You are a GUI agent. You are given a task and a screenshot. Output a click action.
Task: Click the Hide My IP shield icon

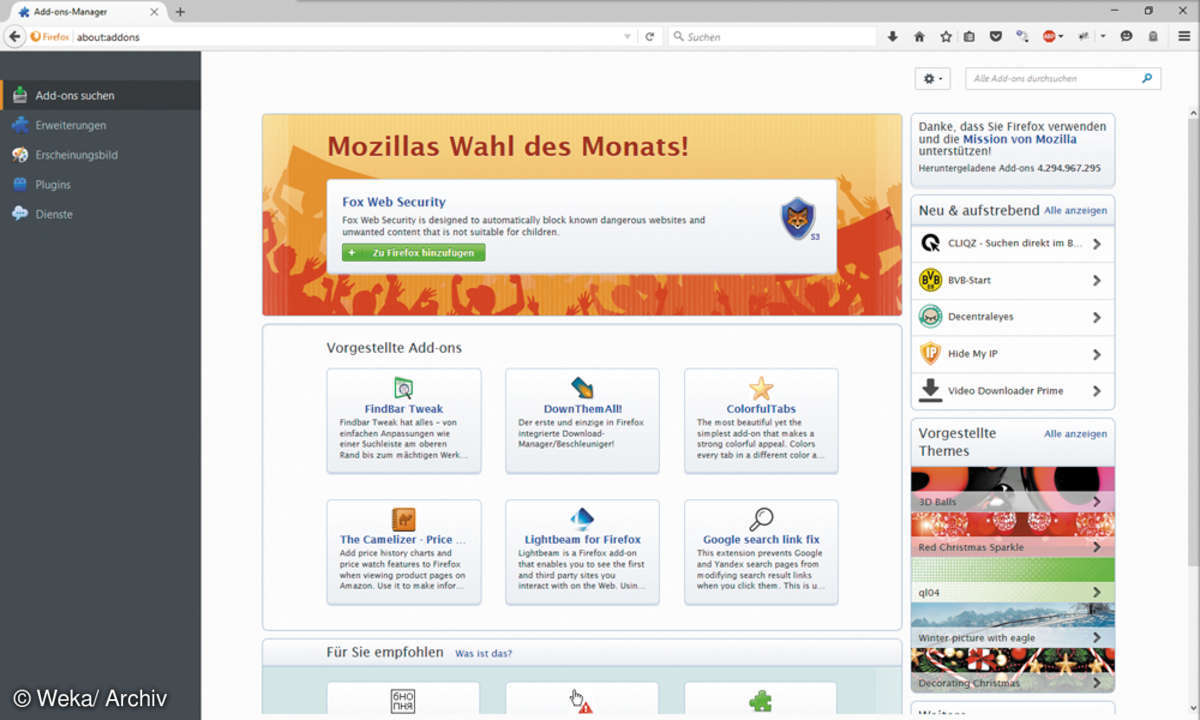(x=930, y=353)
